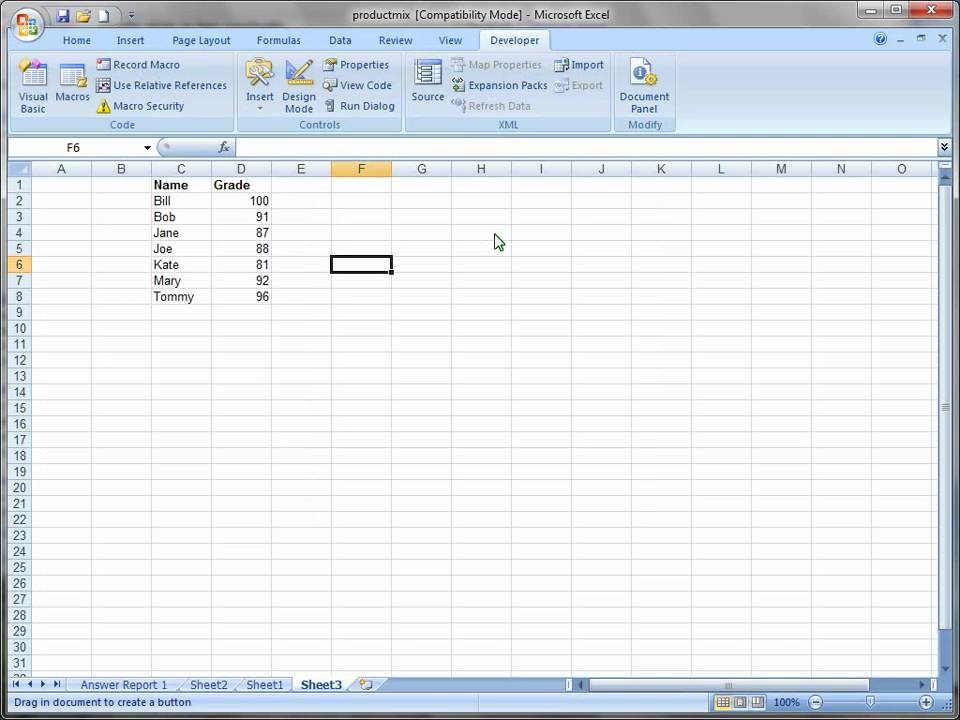
Task: Click the Office button
Action: (x=27, y=24)
